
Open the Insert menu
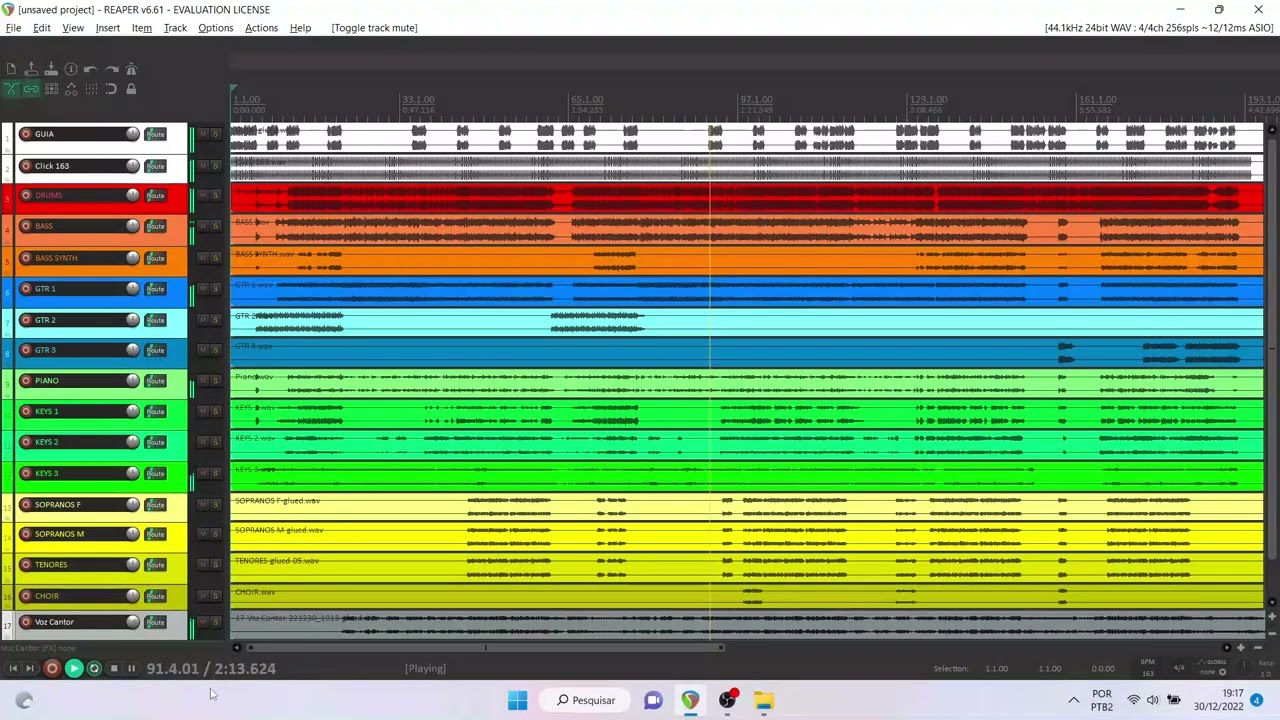[108, 28]
